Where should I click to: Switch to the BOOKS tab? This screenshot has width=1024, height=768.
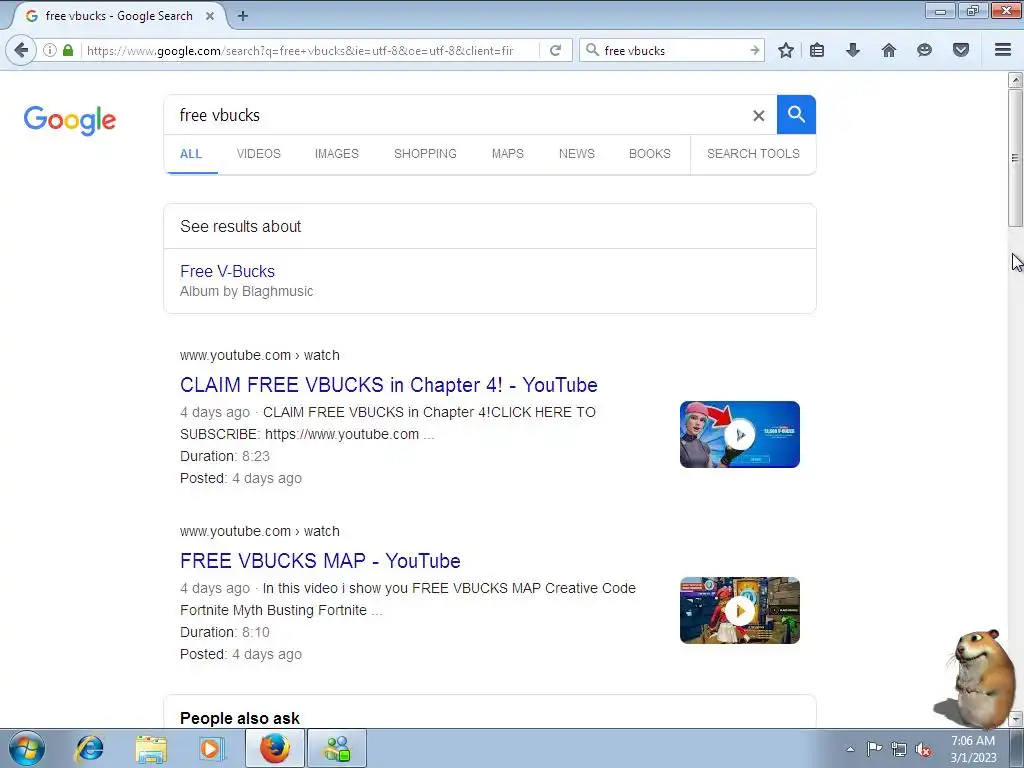point(650,154)
